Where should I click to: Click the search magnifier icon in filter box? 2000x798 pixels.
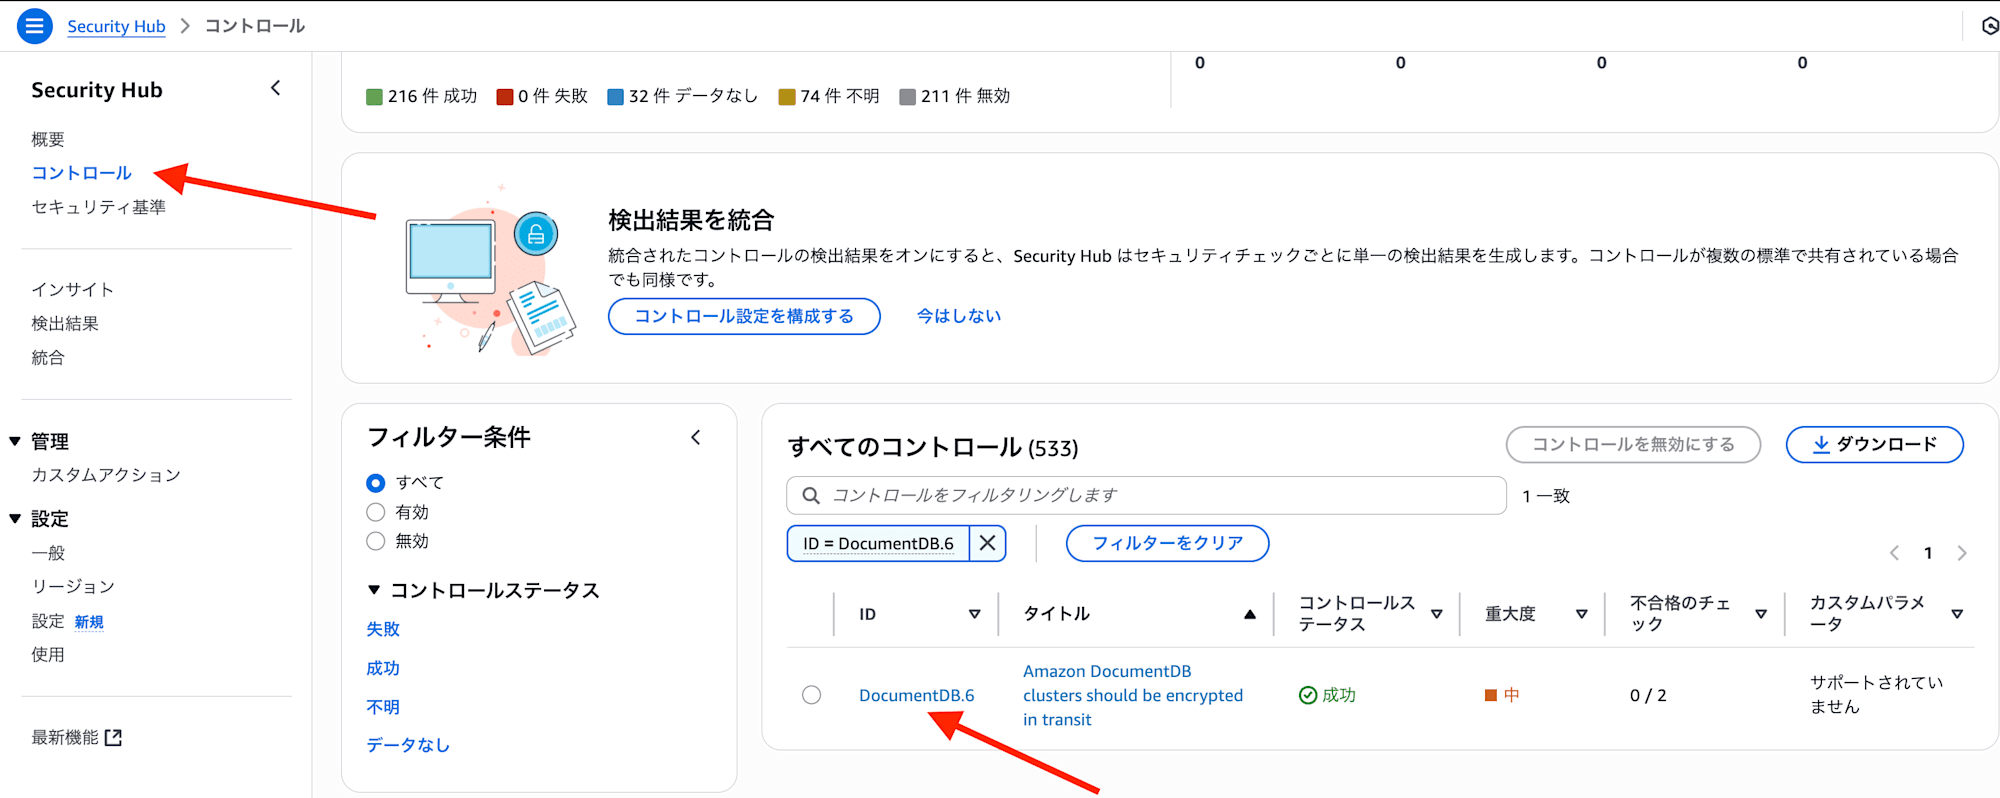pos(811,495)
